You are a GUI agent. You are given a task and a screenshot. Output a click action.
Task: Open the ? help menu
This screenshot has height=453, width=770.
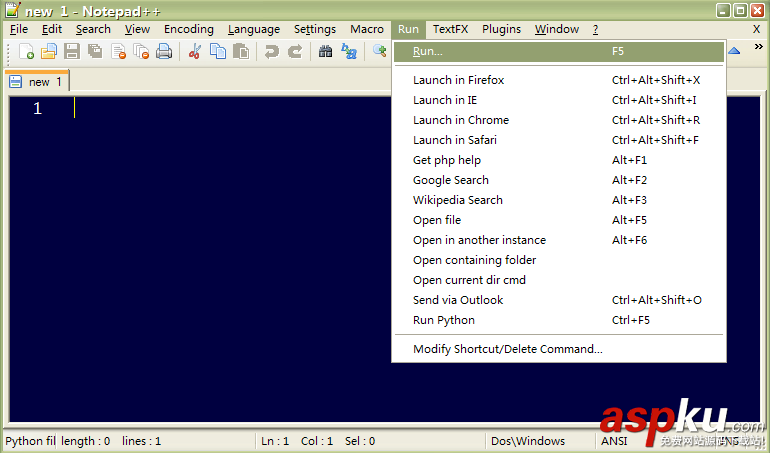click(x=595, y=29)
